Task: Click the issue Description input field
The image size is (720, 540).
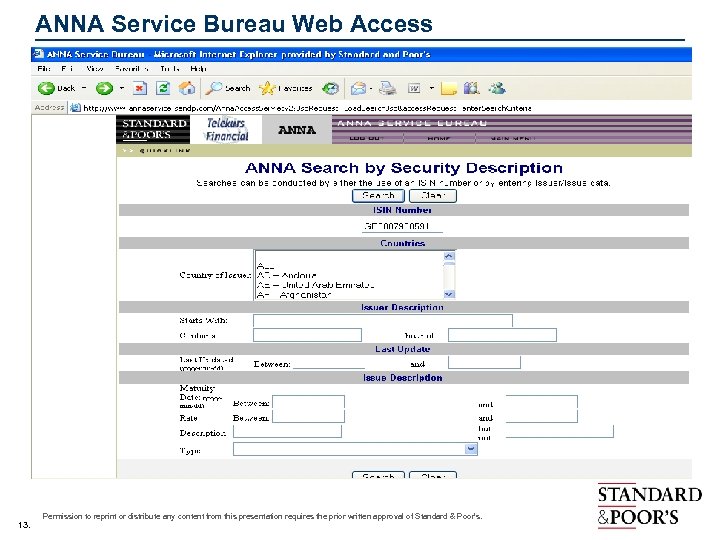Action: (x=287, y=431)
